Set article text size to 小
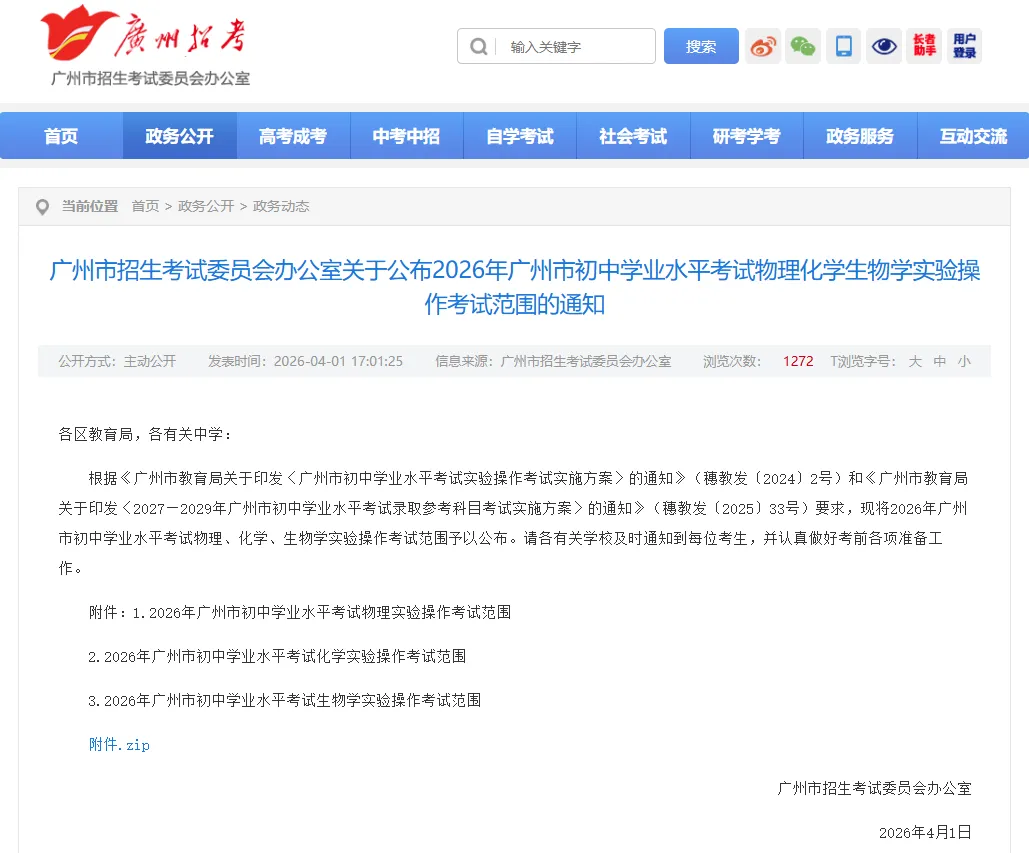1029x853 pixels. pyautogui.click(x=964, y=361)
